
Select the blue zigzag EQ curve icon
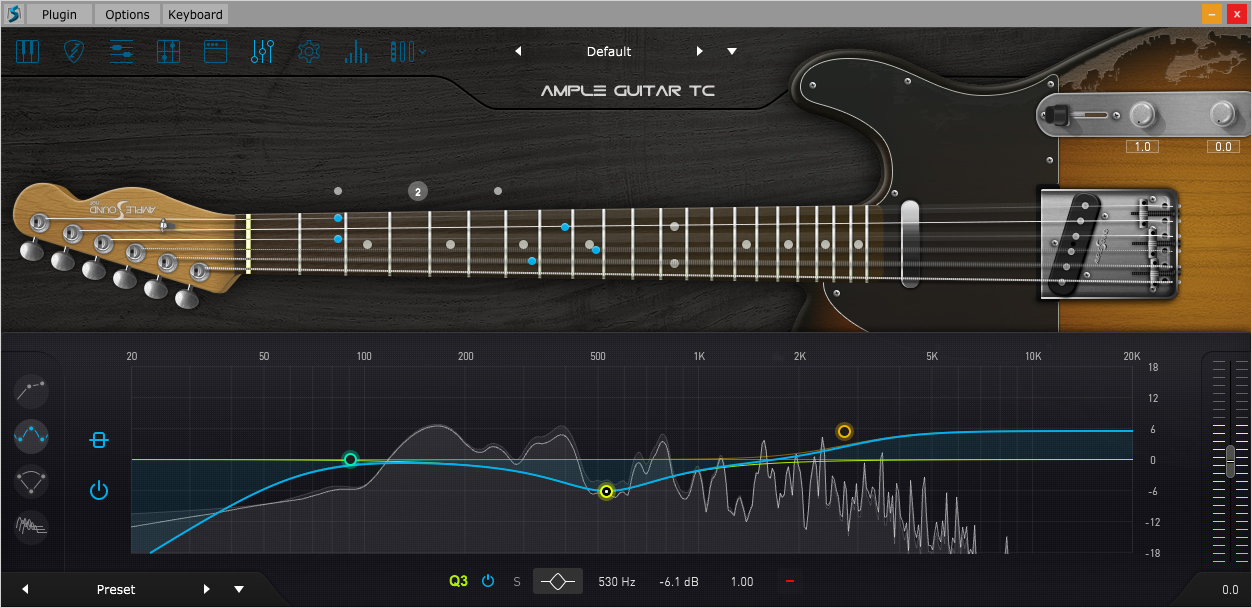pos(32,435)
